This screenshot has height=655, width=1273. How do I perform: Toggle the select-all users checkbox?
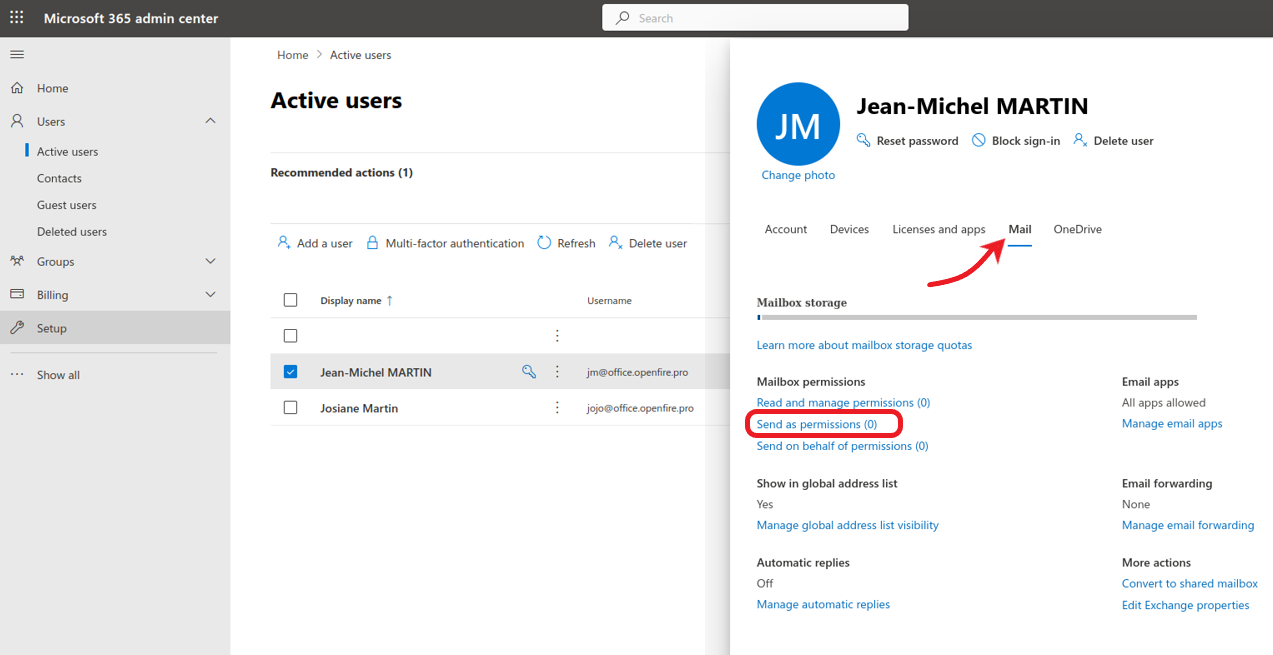point(291,300)
